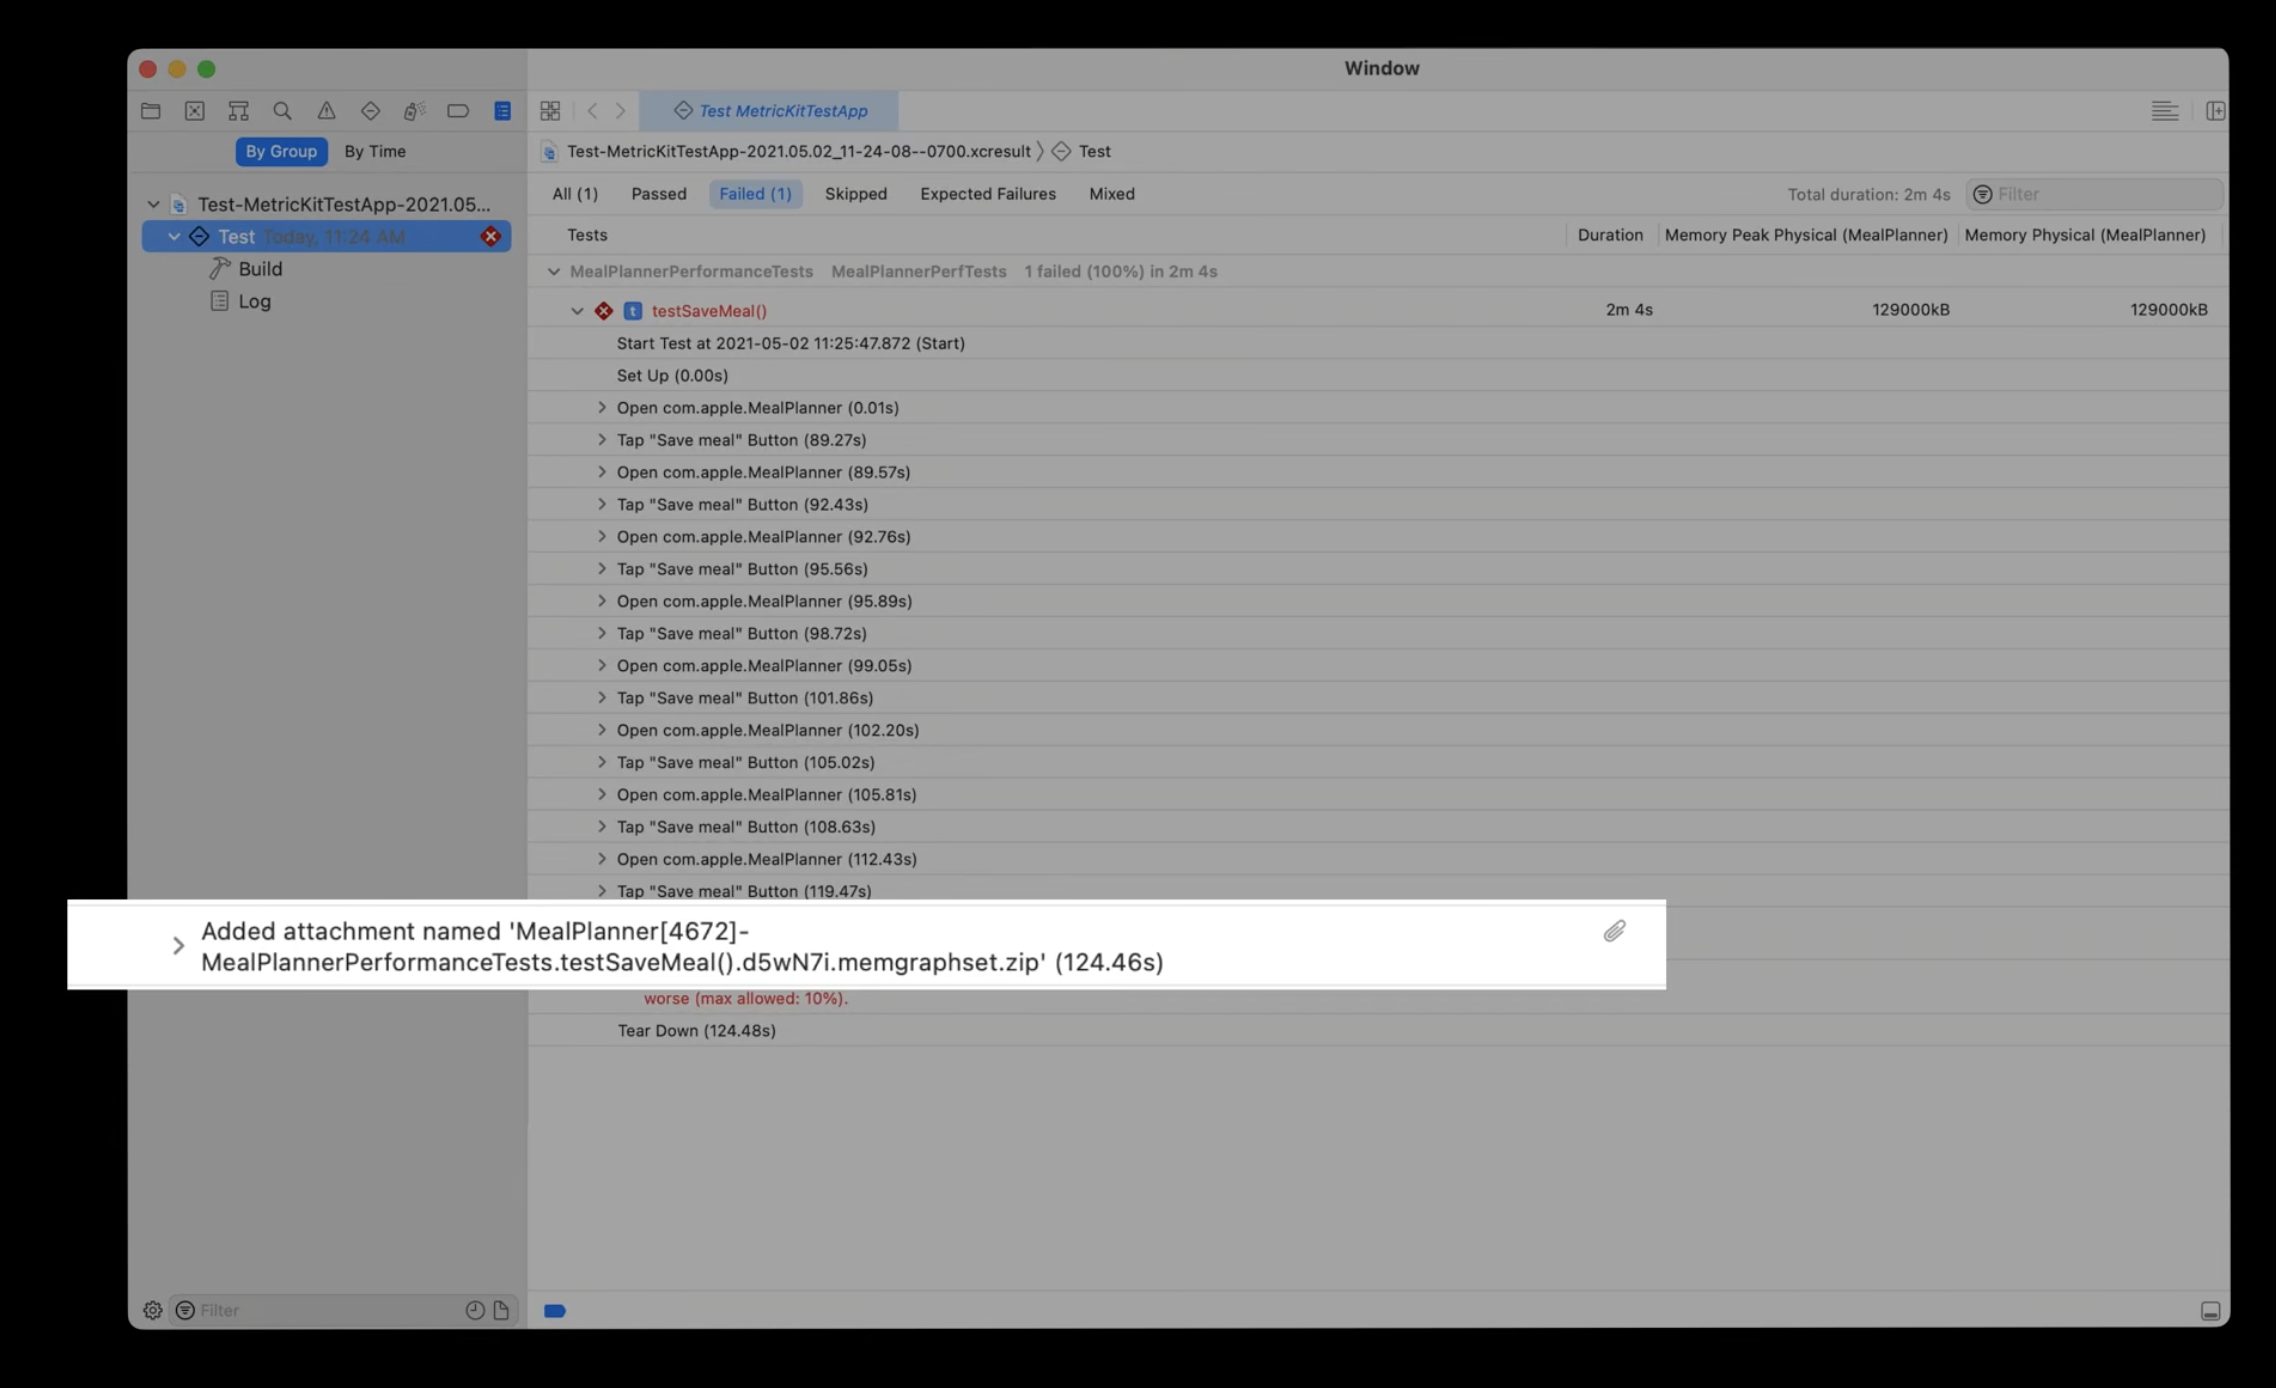Open Build item in navigator
The height and width of the screenshot is (1388, 2276).
click(x=260, y=269)
